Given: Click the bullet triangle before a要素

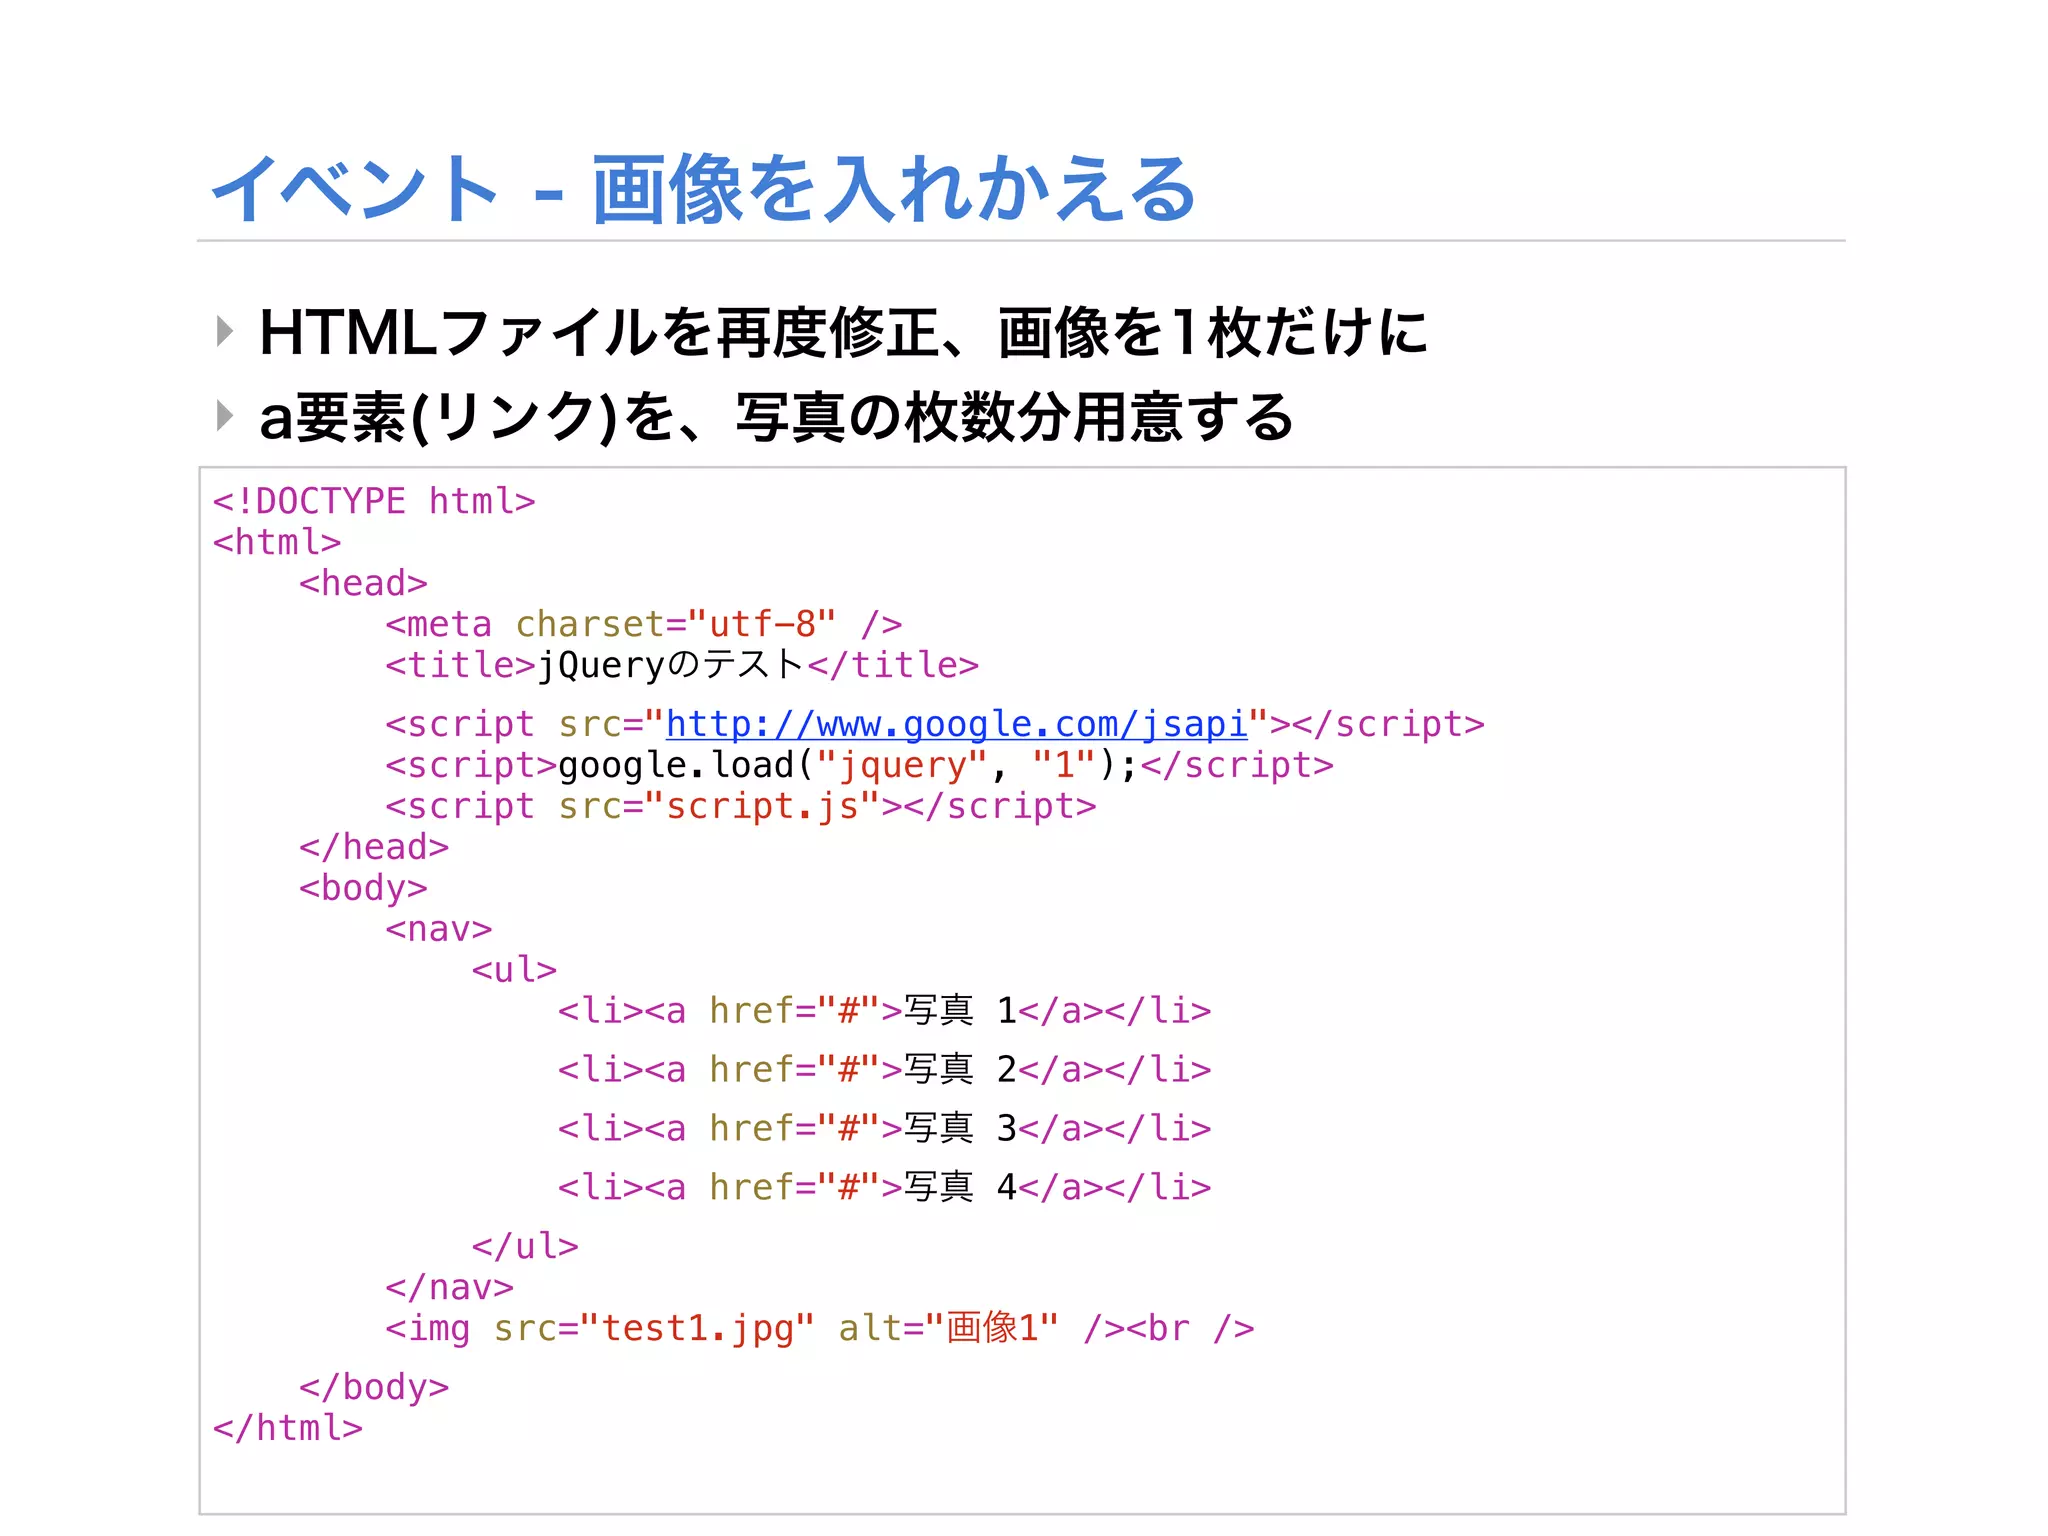Looking at the screenshot, I should 225,415.
